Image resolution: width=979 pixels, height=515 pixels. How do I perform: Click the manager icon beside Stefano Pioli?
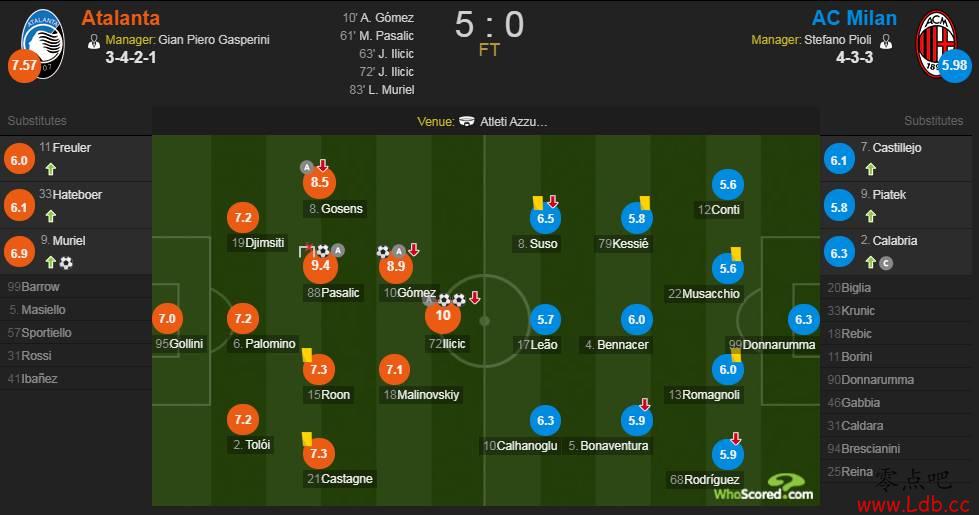(x=885, y=41)
